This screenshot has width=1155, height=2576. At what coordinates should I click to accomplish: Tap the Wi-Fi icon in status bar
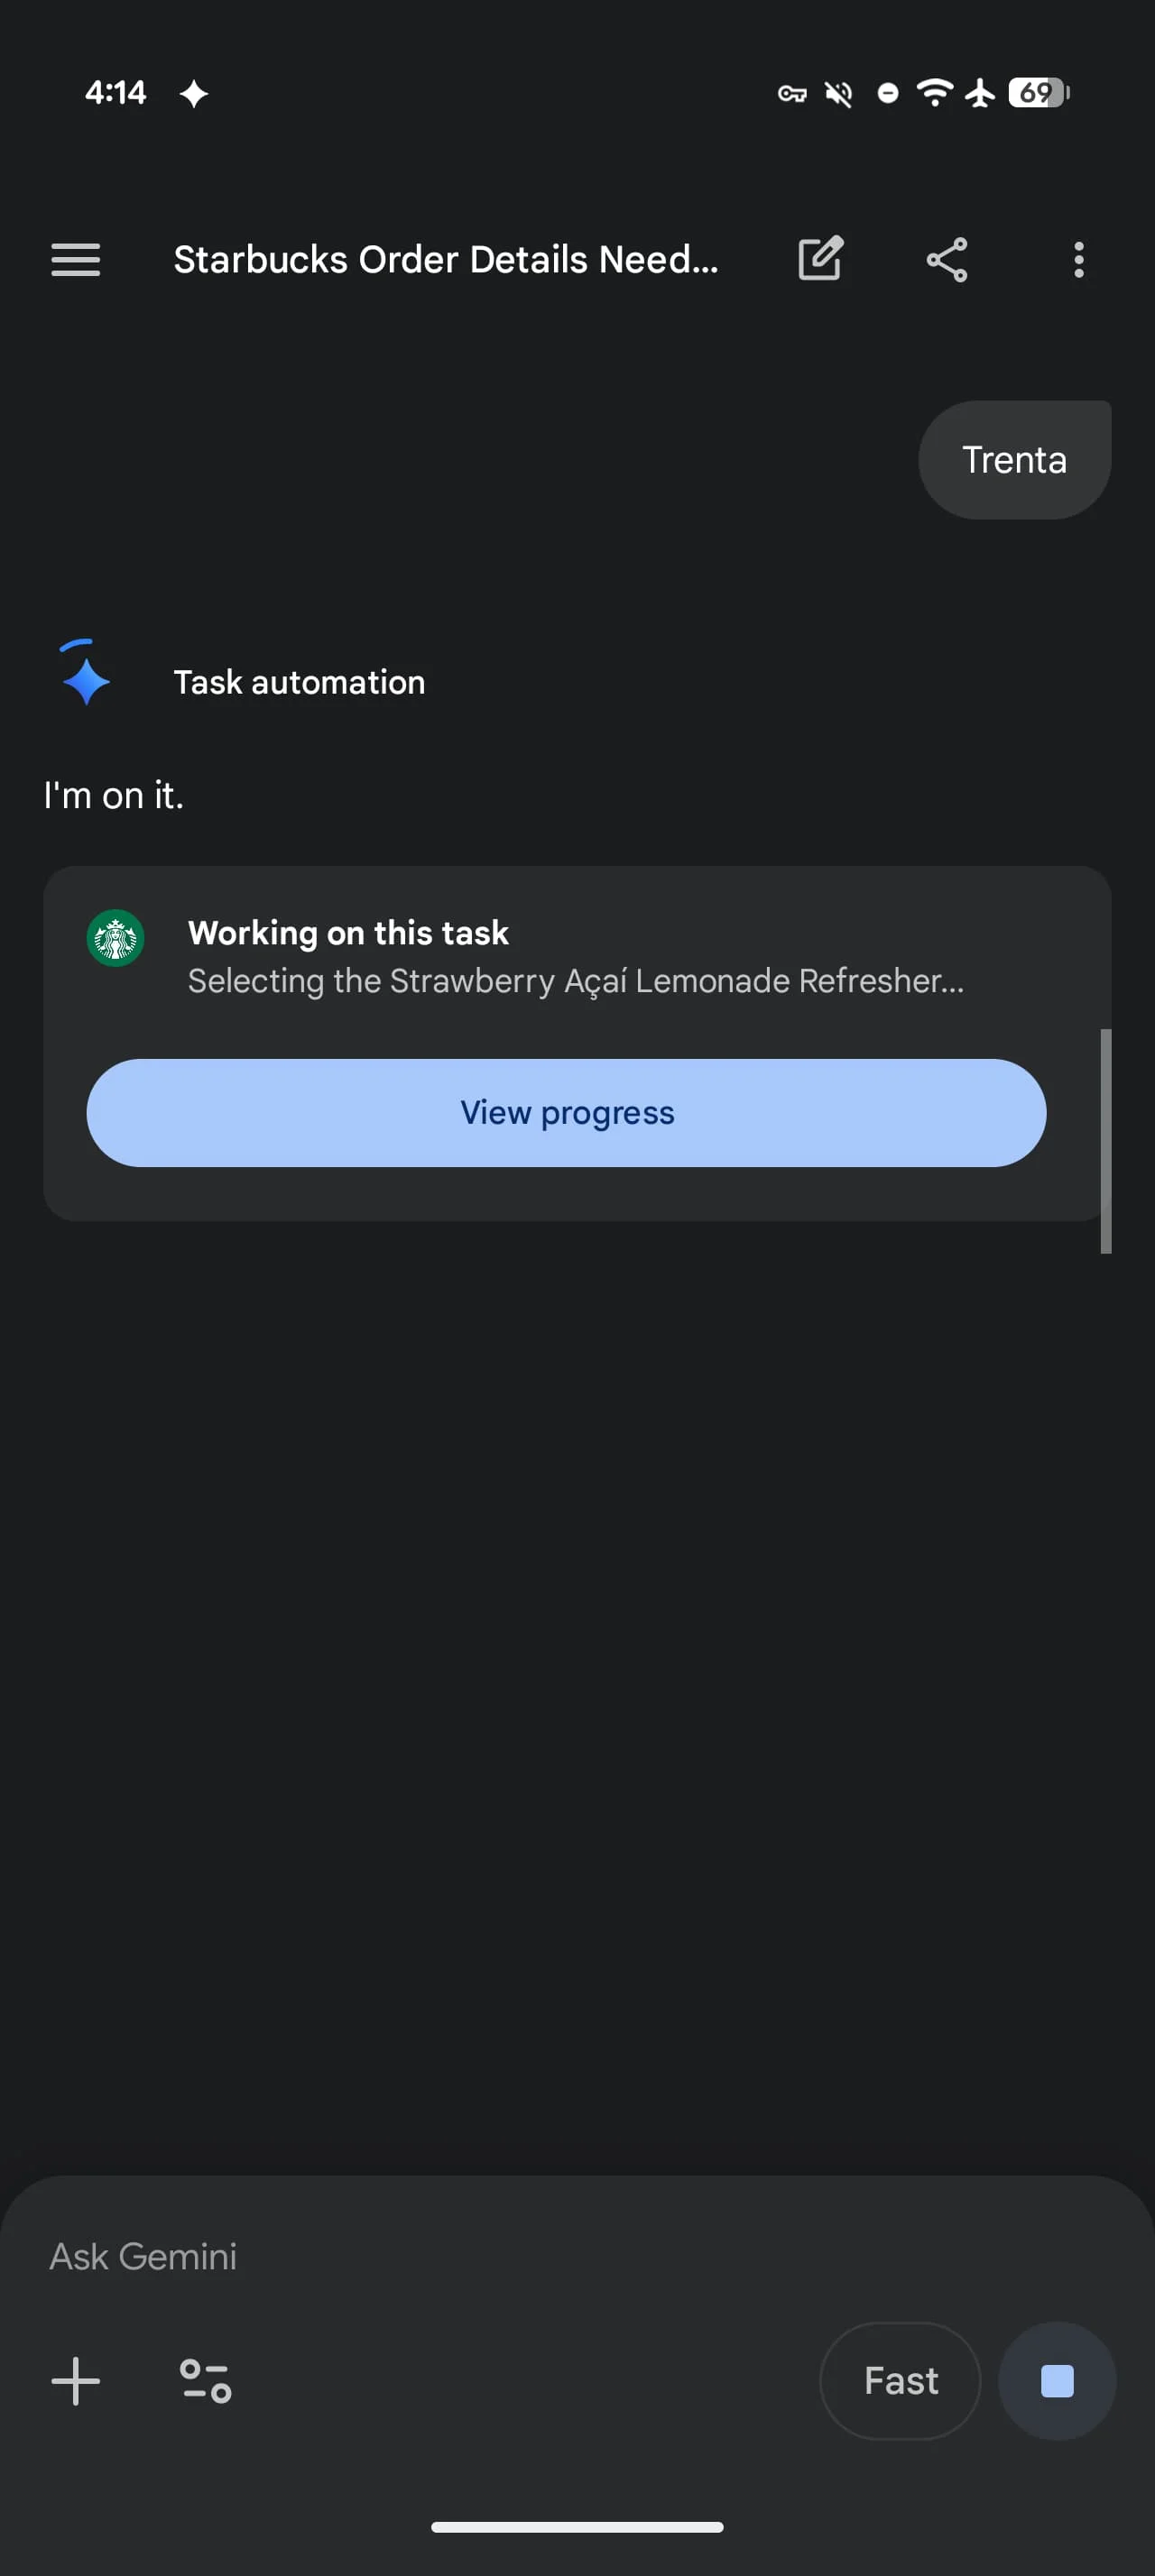(934, 93)
